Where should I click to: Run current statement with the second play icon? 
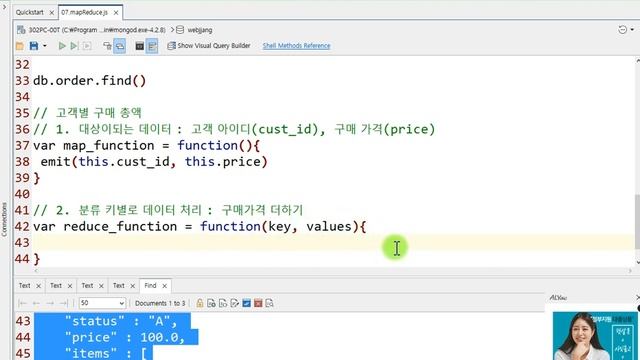74,46
